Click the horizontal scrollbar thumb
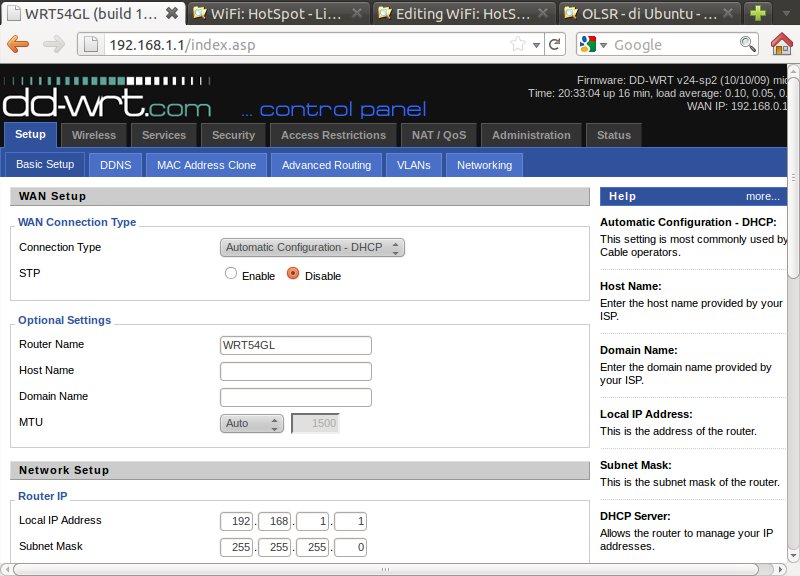 386,569
